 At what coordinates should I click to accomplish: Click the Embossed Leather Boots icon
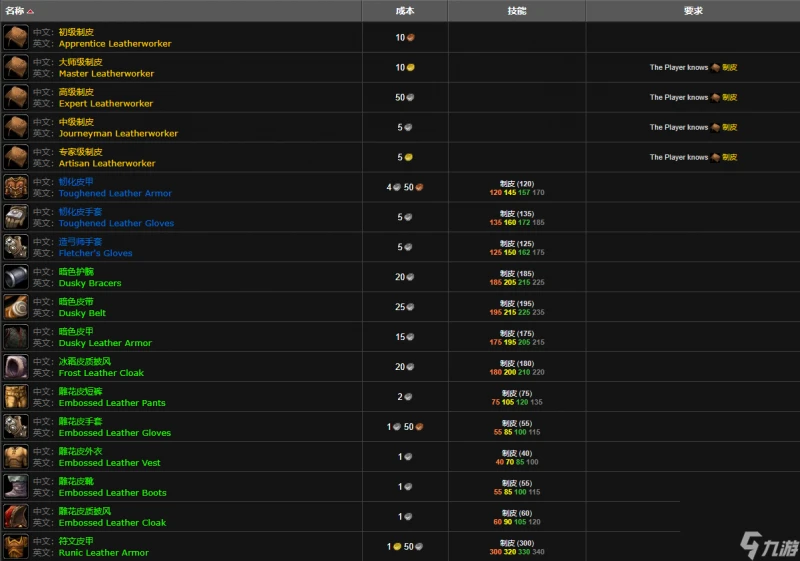coord(16,487)
